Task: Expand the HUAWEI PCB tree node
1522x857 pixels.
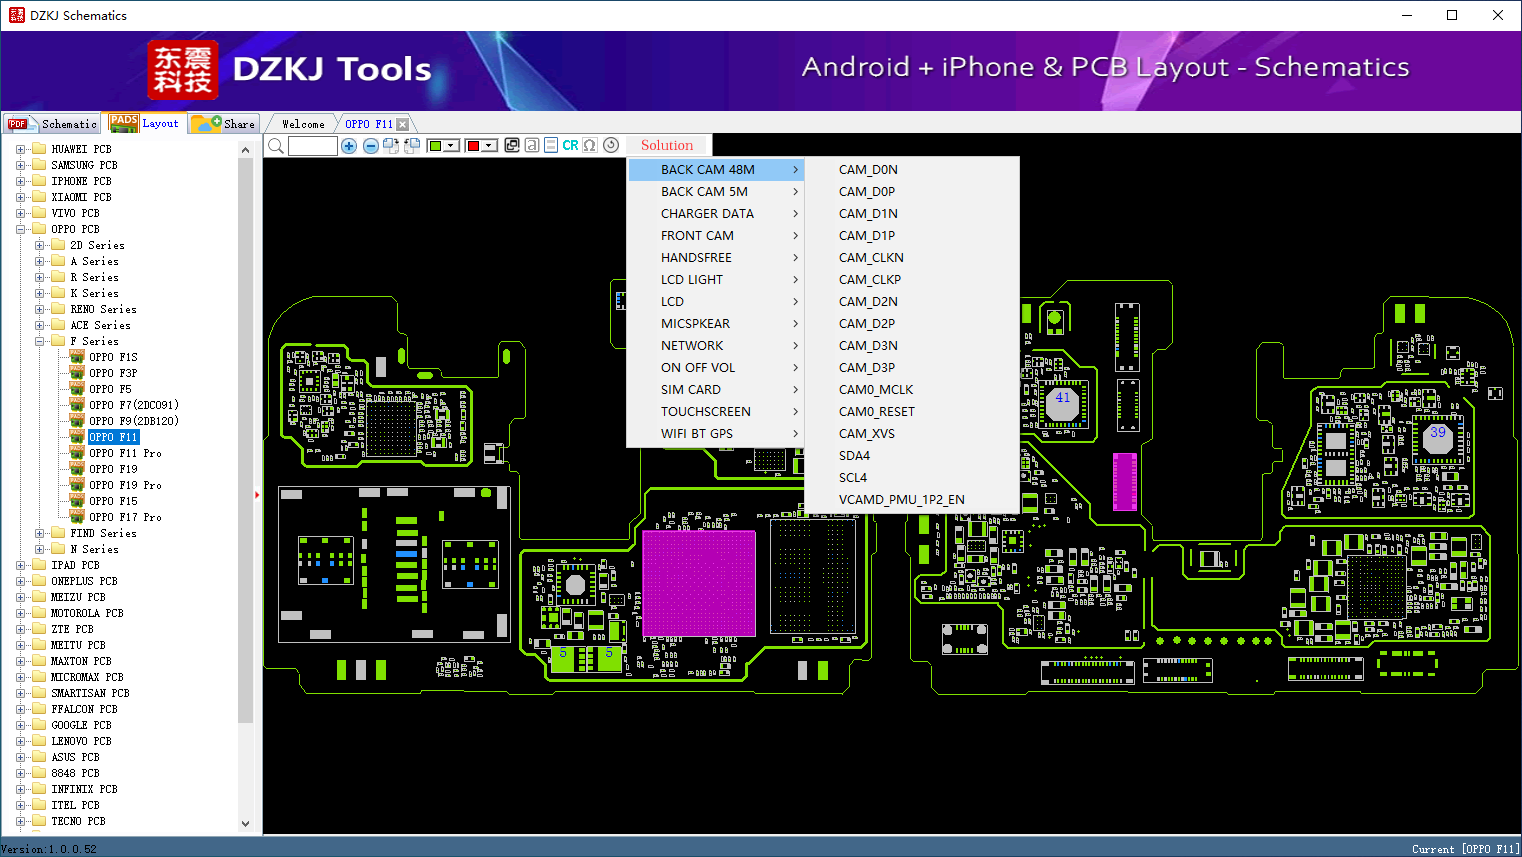Action: (20, 149)
